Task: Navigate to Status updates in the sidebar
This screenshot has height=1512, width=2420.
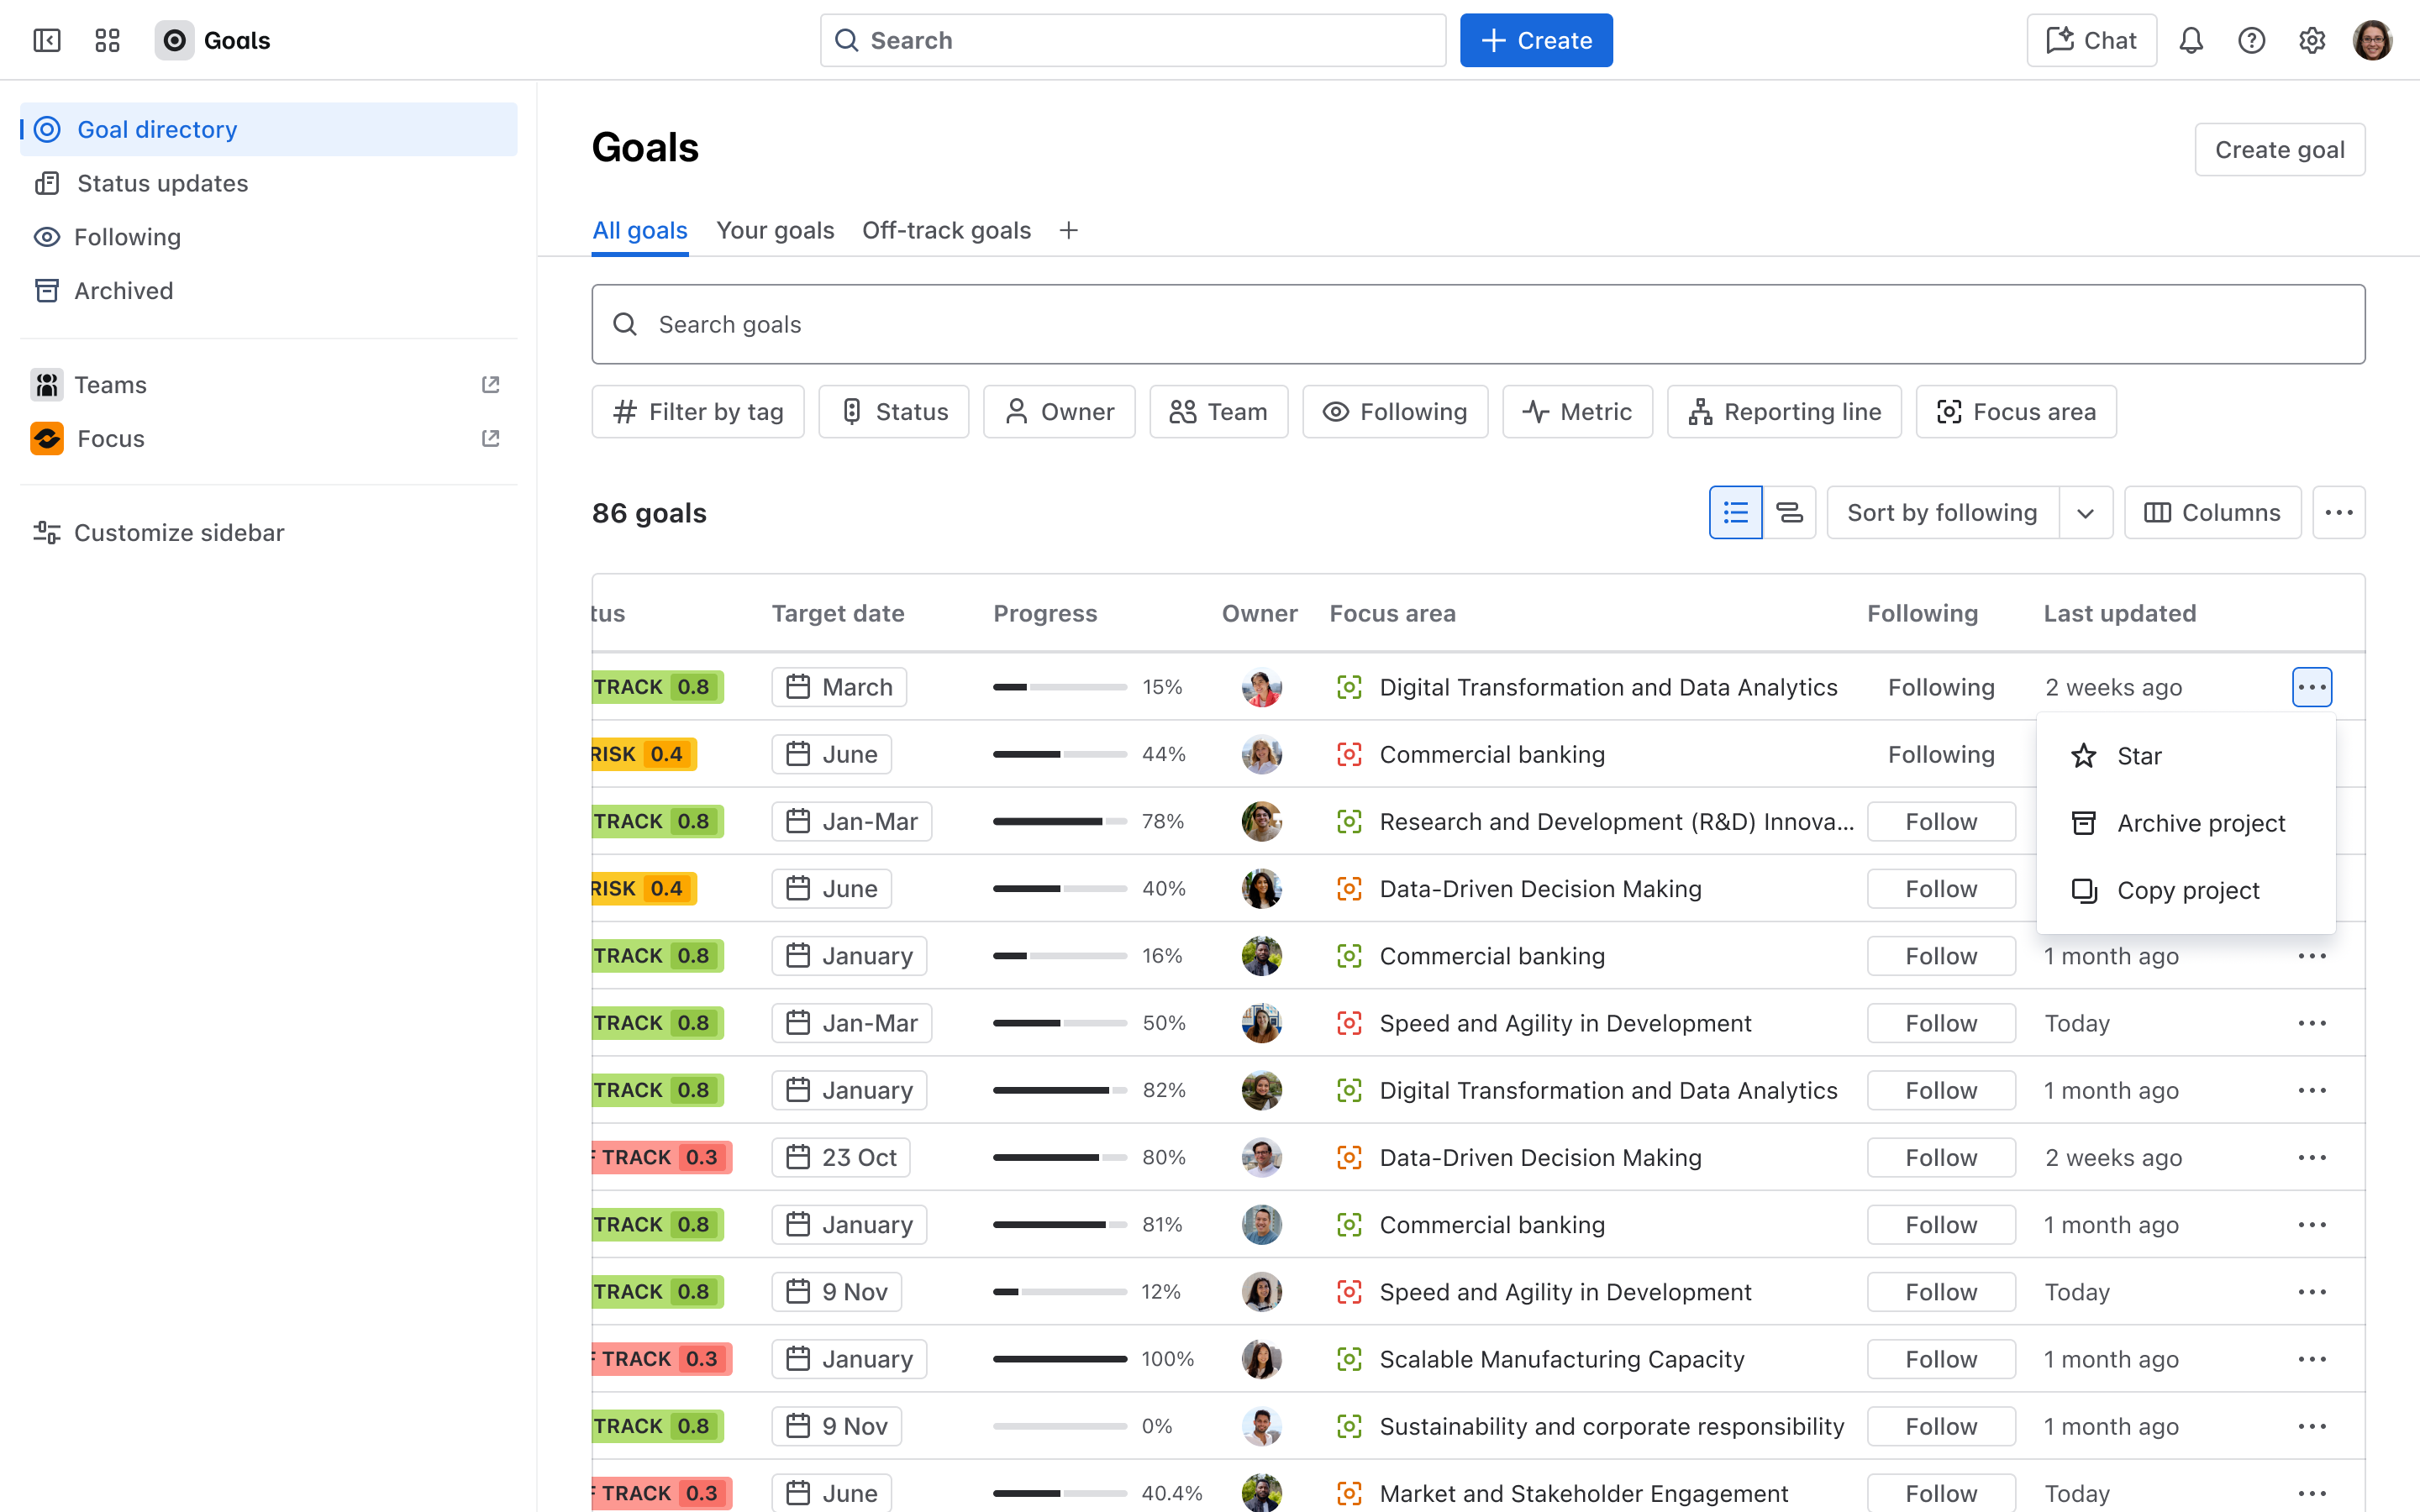Action: coord(162,183)
